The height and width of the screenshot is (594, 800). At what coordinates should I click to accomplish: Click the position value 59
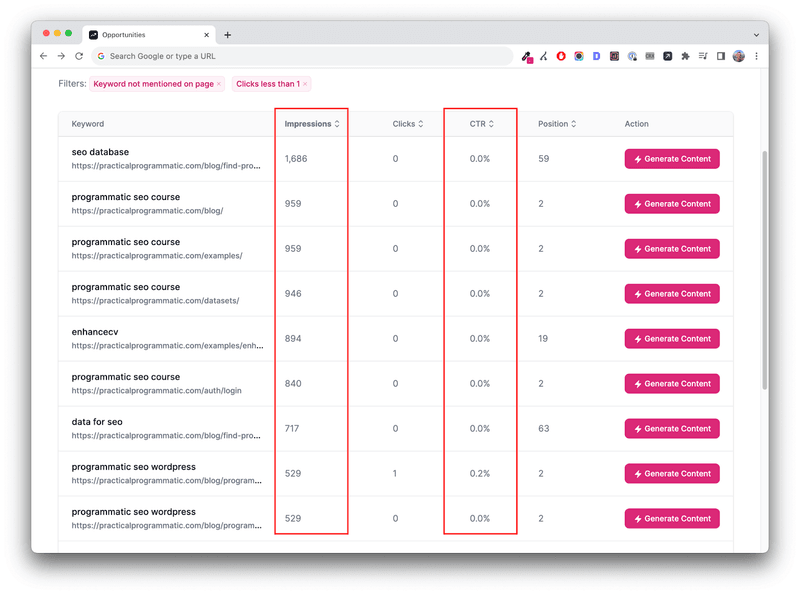tap(543, 159)
